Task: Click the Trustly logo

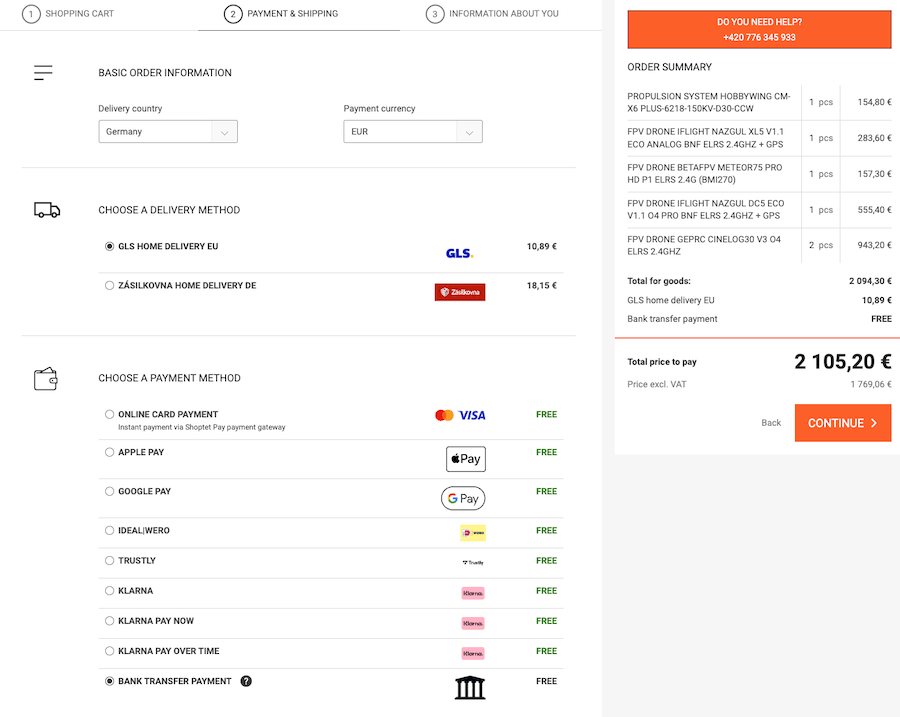Action: (x=473, y=563)
